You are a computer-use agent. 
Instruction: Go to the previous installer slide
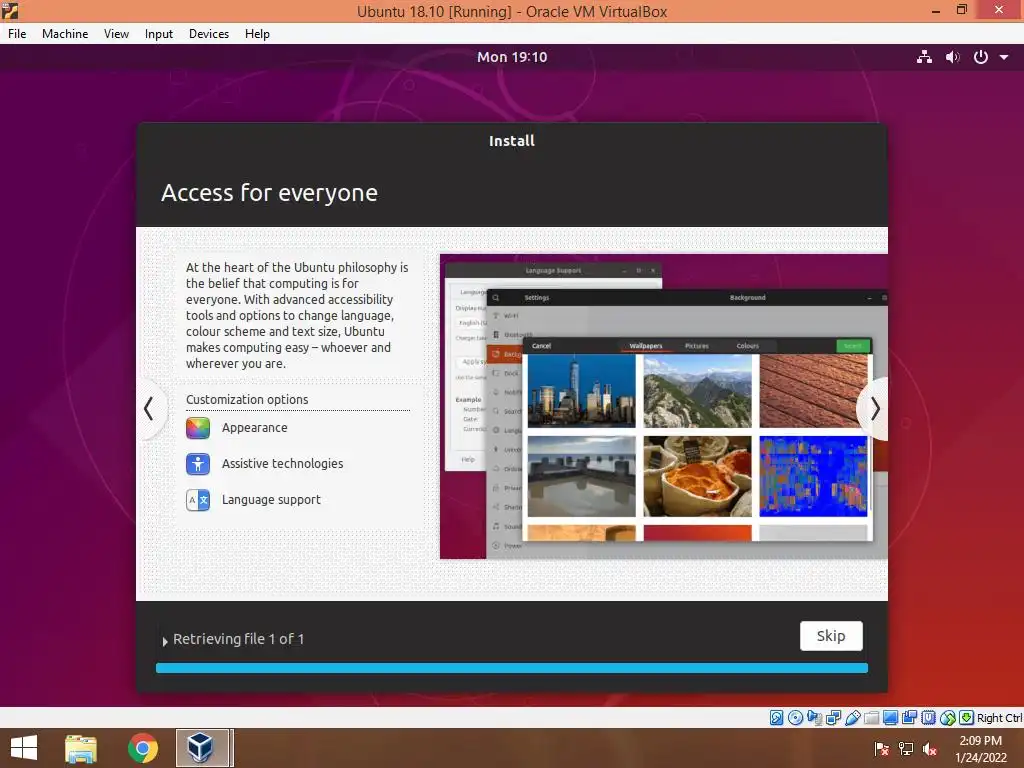150,409
